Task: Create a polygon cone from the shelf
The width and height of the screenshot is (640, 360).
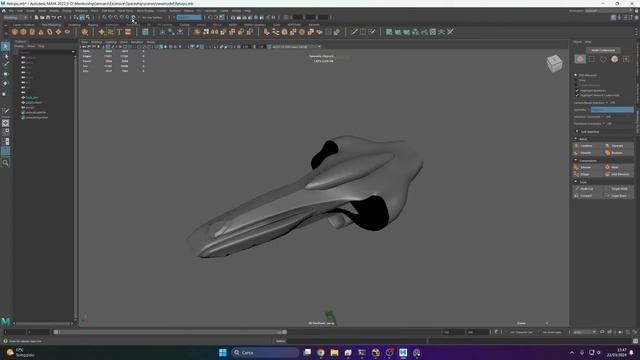Action: tap(41, 32)
